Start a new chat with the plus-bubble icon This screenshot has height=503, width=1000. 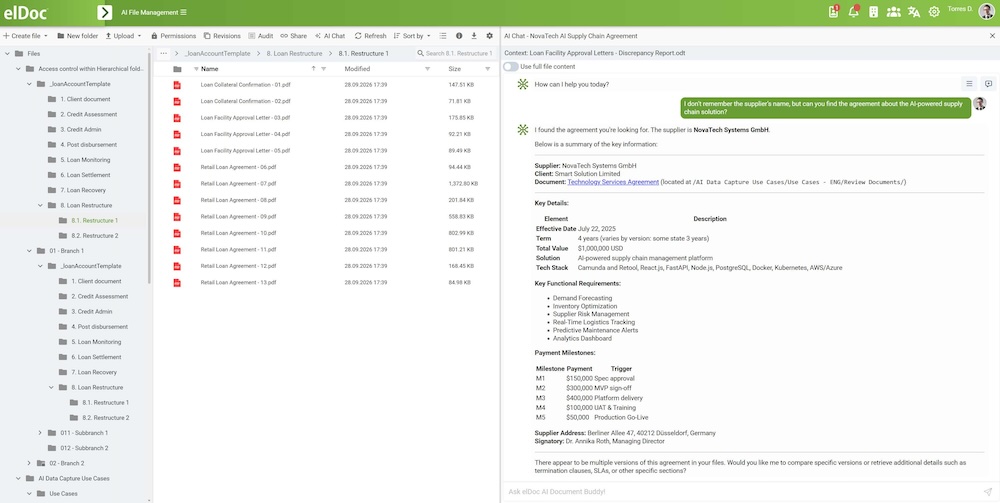click(x=988, y=84)
